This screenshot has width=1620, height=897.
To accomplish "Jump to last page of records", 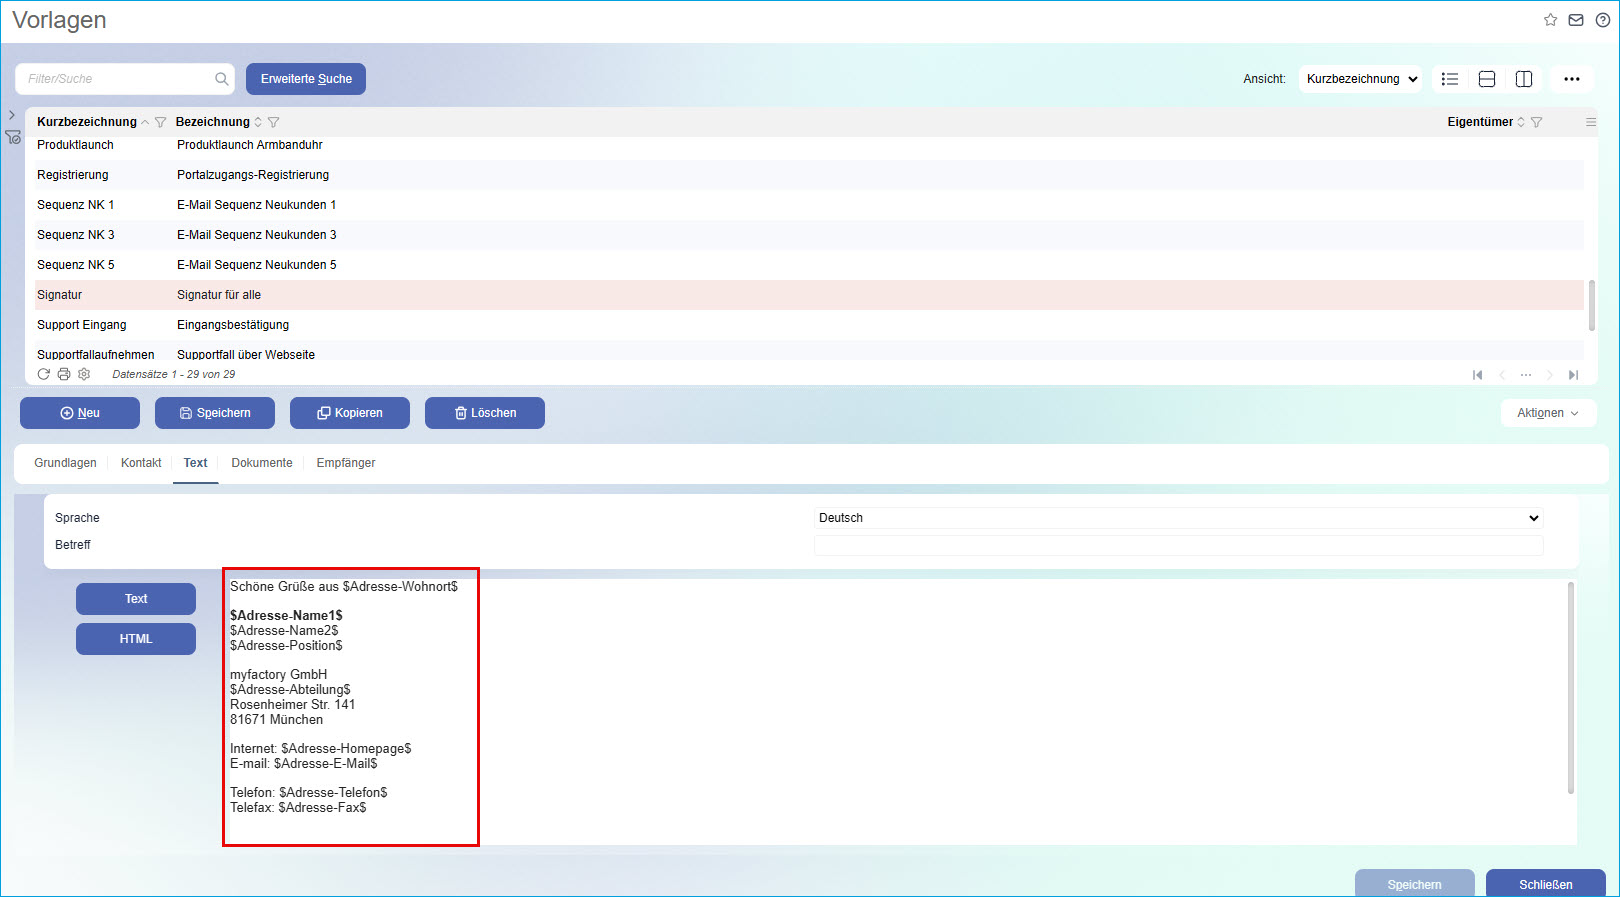I will [x=1573, y=375].
